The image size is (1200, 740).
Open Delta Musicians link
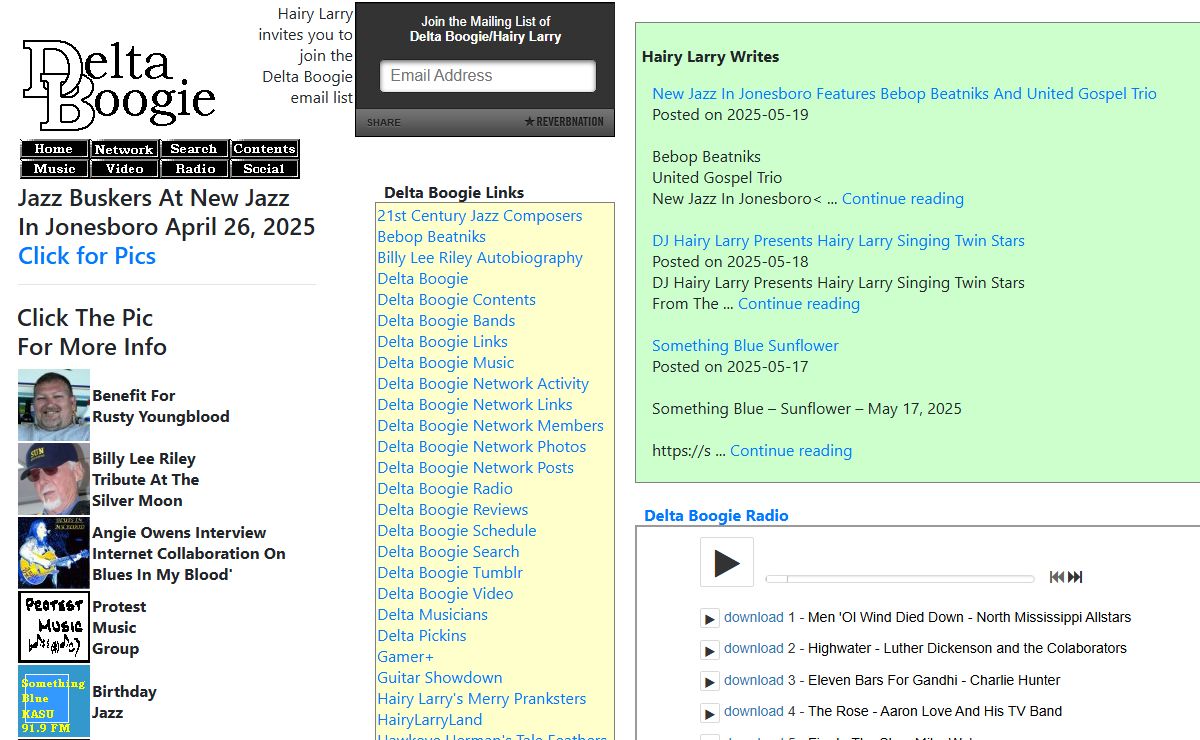[432, 615]
